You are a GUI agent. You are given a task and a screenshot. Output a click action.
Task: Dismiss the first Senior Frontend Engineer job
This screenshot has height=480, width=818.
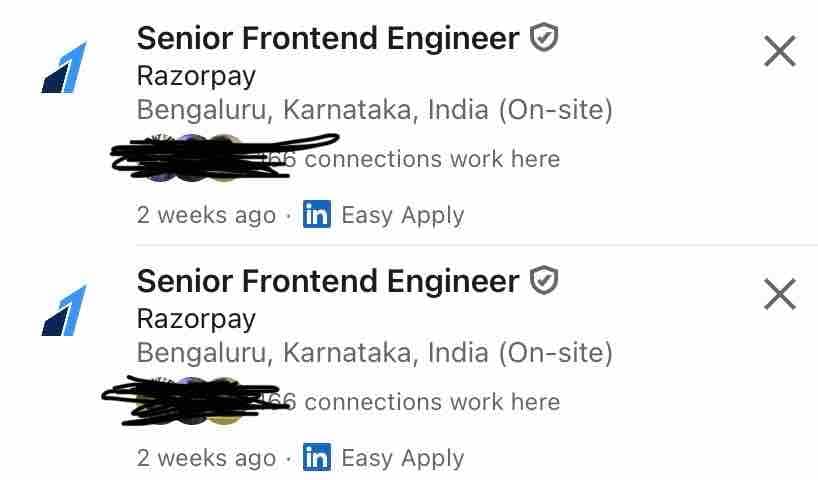click(779, 51)
